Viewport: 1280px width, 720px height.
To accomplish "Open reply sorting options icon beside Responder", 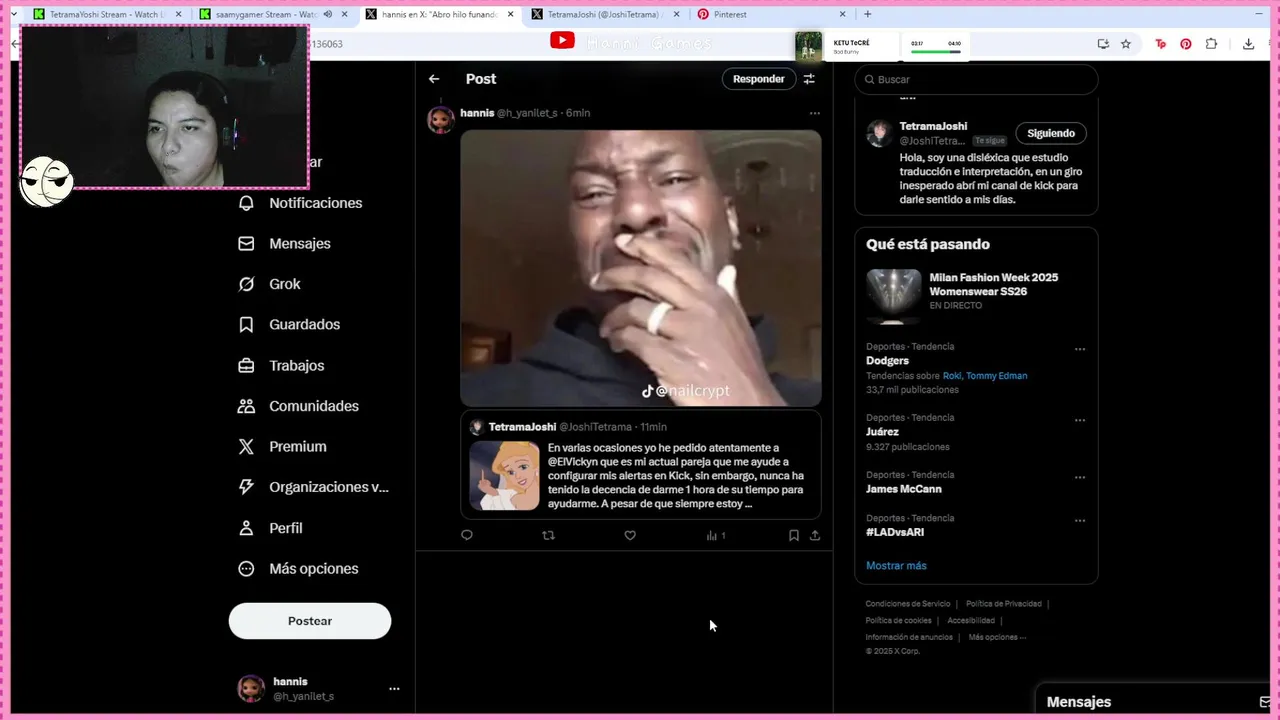I will click(x=809, y=79).
